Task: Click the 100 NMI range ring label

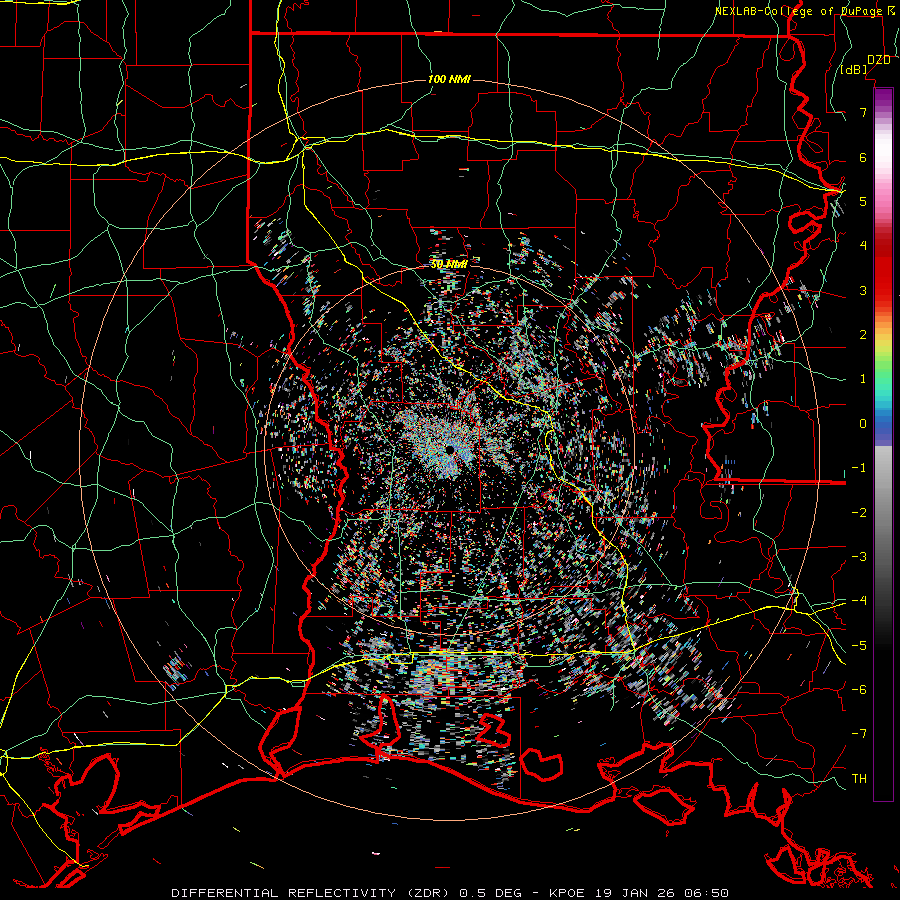Action: (x=449, y=79)
